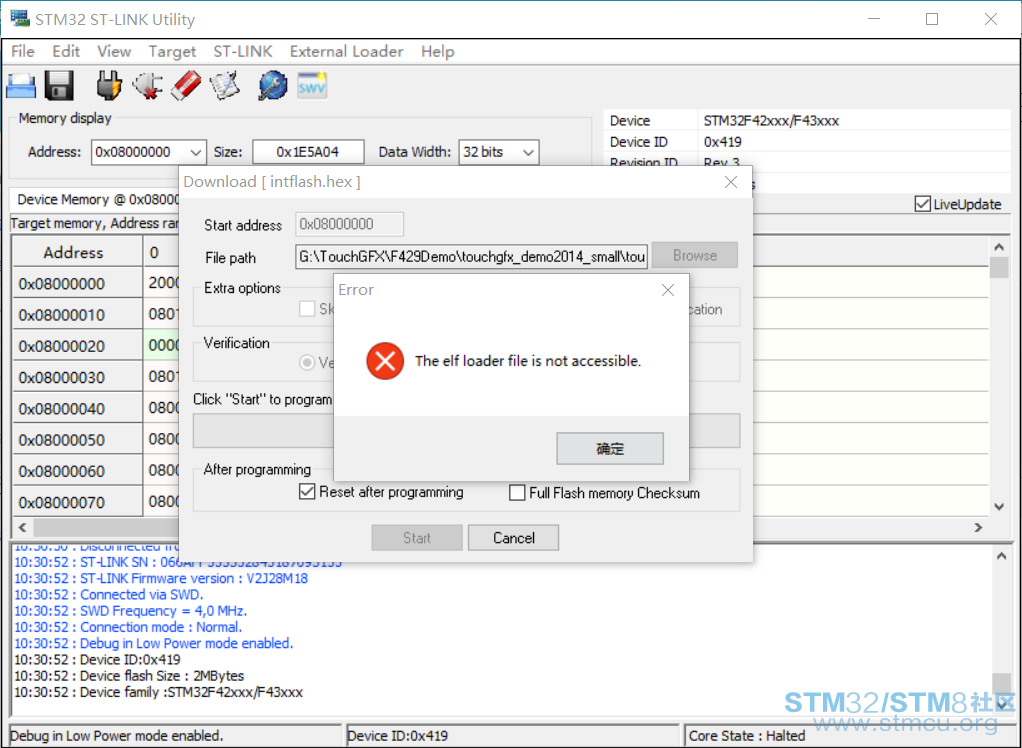Image resolution: width=1022 pixels, height=748 pixels.
Task: Click the memory table horizontal scroll left arrow
Action: (x=22, y=527)
